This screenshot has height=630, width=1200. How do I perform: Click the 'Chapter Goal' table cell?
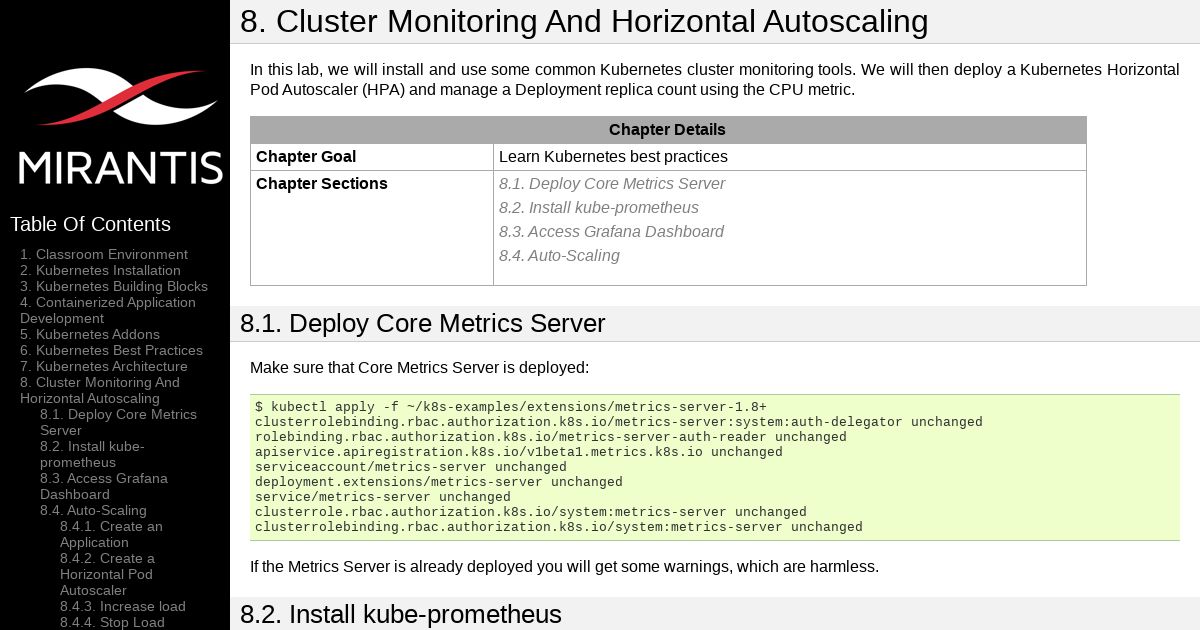click(x=372, y=157)
